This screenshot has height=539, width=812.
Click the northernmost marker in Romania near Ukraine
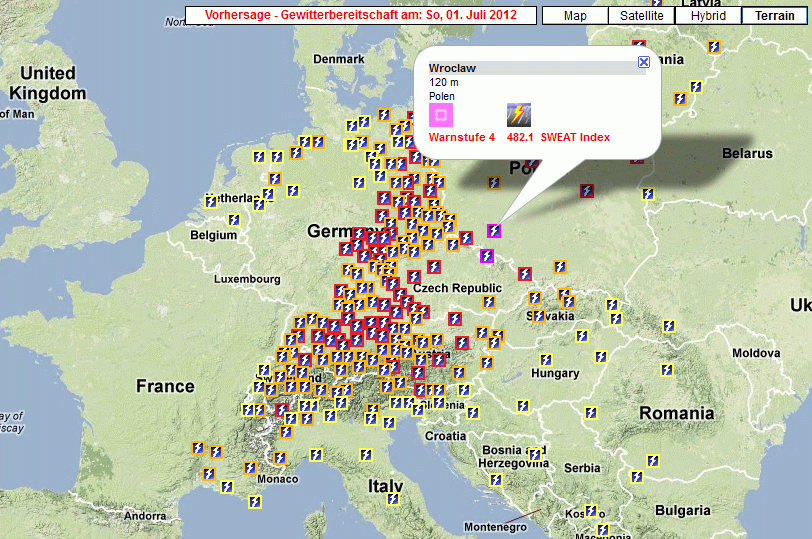click(669, 326)
